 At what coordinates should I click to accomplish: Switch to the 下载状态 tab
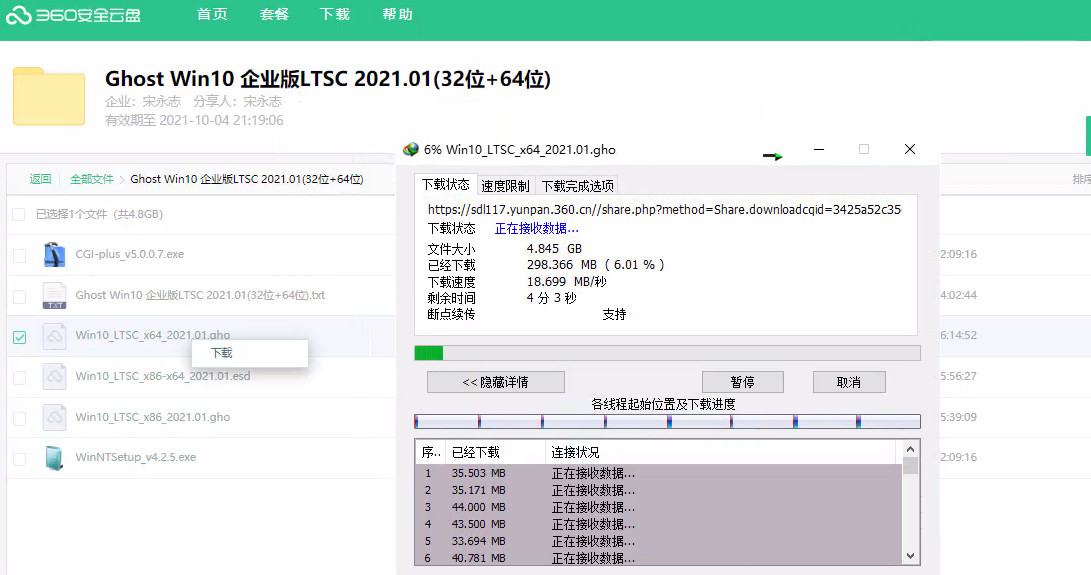445,184
